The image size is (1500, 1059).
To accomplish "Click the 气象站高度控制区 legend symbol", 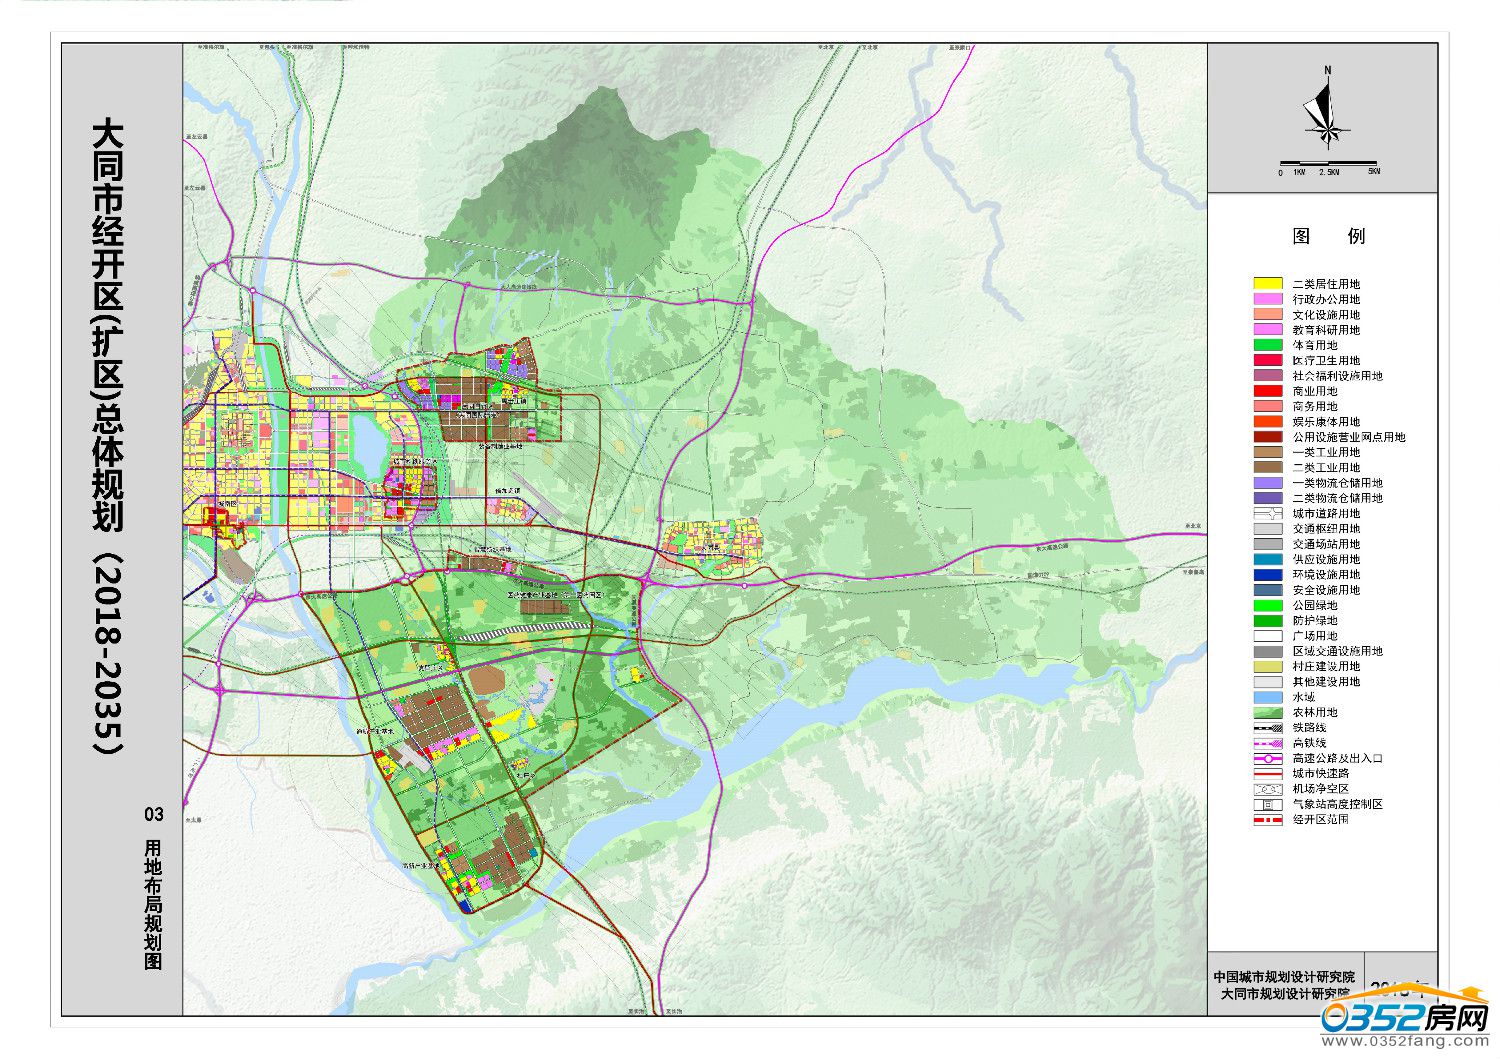I will coord(1268,804).
